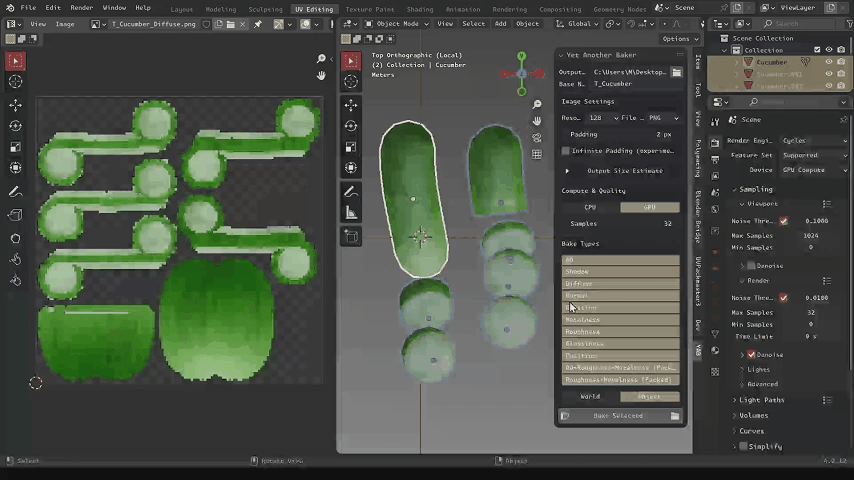Select CPU compute option
The image size is (854, 480).
[590, 207]
